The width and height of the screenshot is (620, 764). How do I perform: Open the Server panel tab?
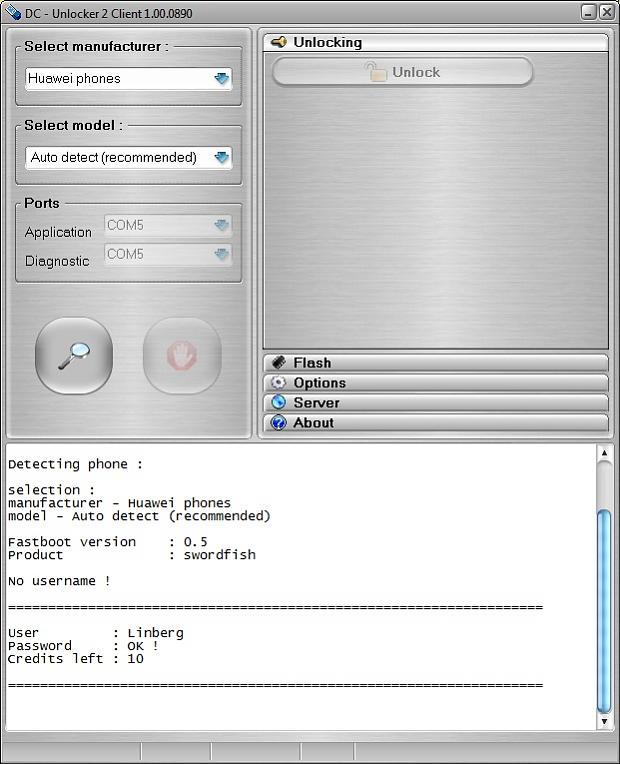436,403
